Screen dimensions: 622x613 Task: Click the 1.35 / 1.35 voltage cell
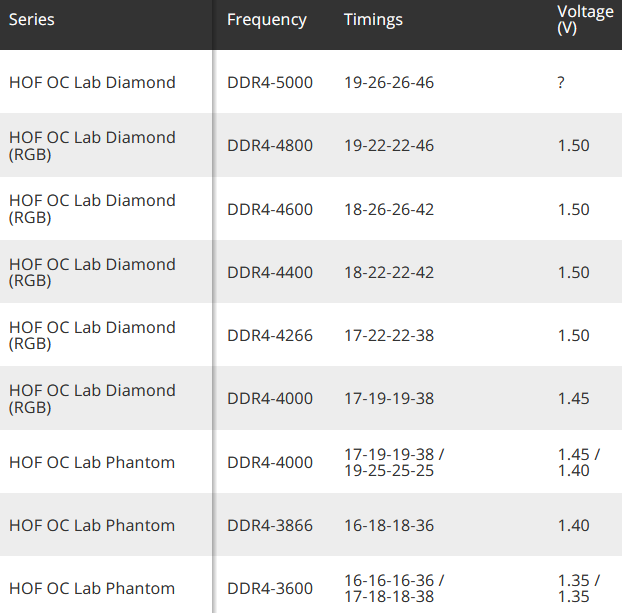[578, 588]
